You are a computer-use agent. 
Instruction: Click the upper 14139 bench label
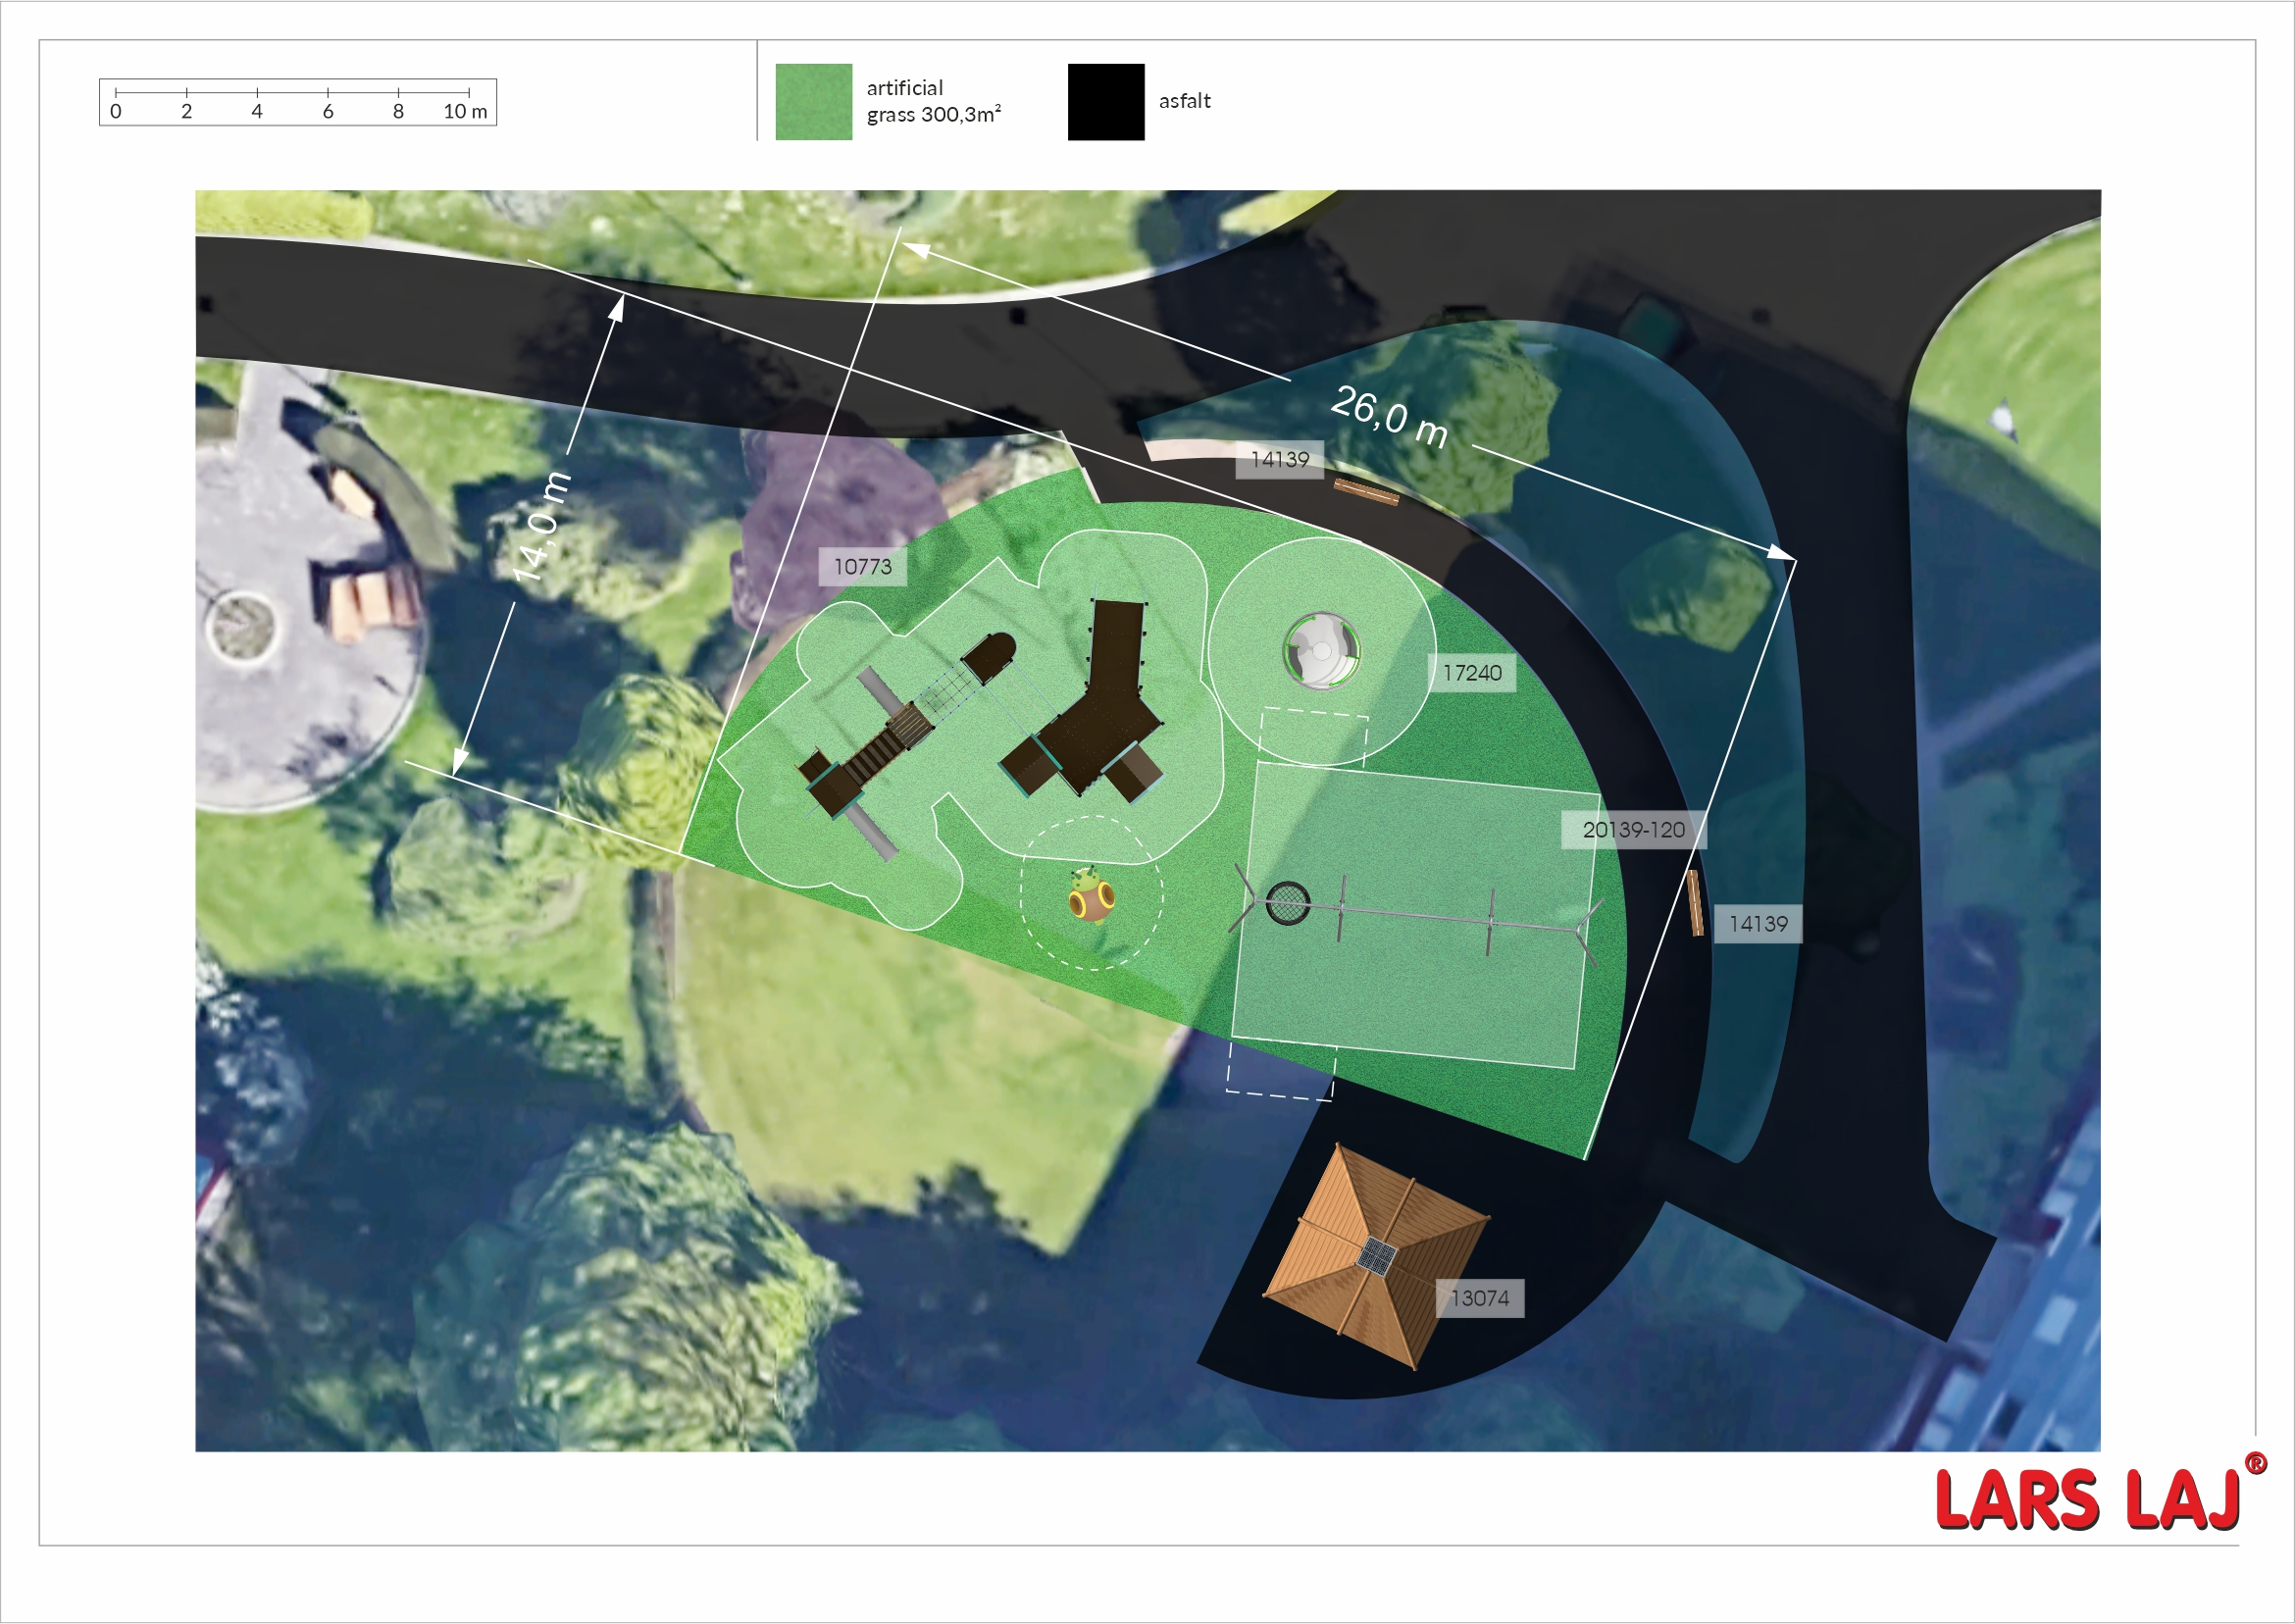[1279, 460]
